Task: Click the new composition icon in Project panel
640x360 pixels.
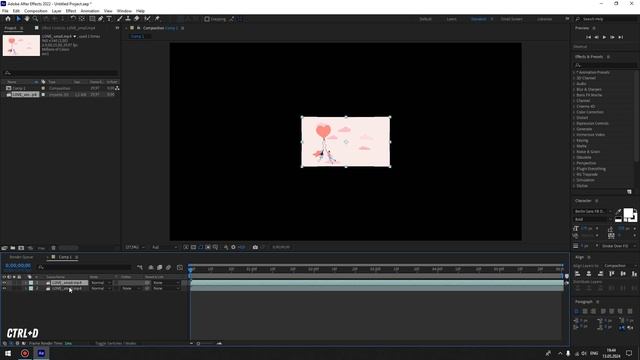Action: 21,248
